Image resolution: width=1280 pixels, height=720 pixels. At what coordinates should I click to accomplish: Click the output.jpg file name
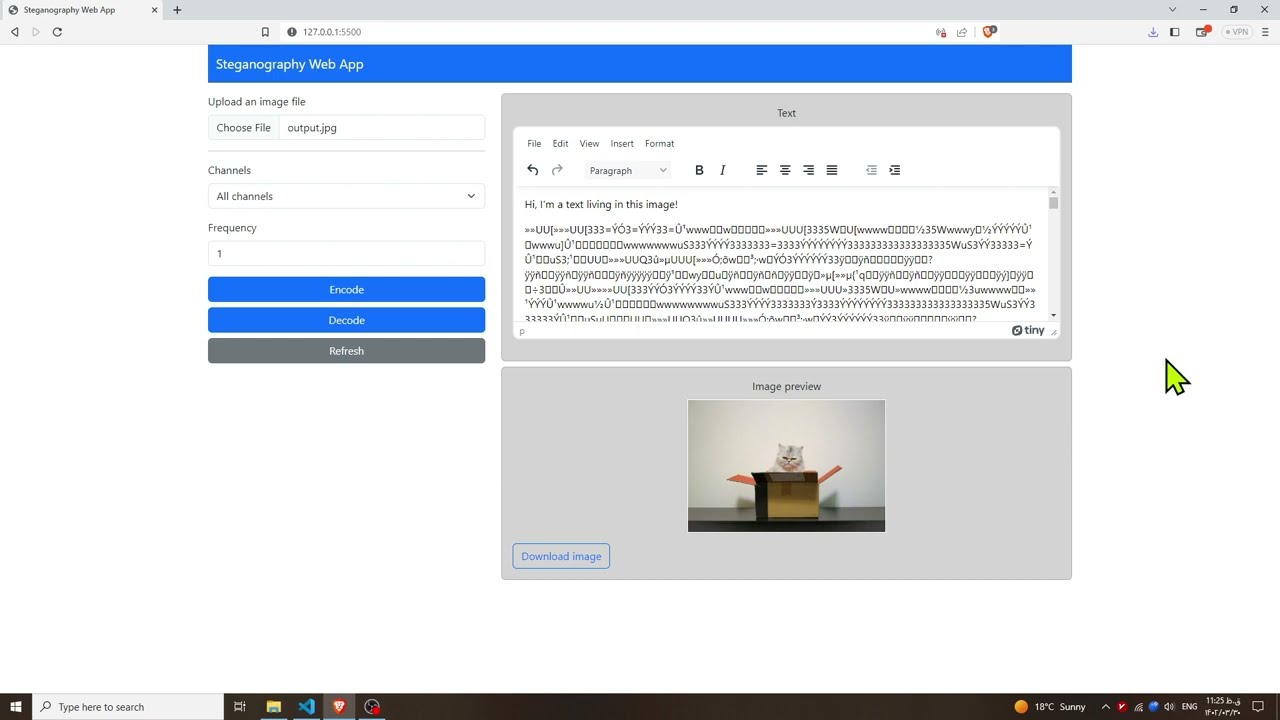pyautogui.click(x=312, y=128)
